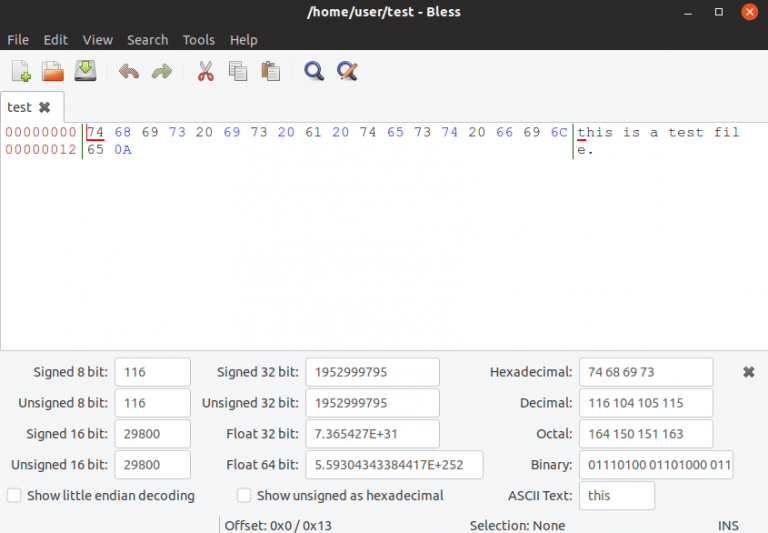Click the Undo arrow icon
This screenshot has width=768, height=533.
pos(129,71)
